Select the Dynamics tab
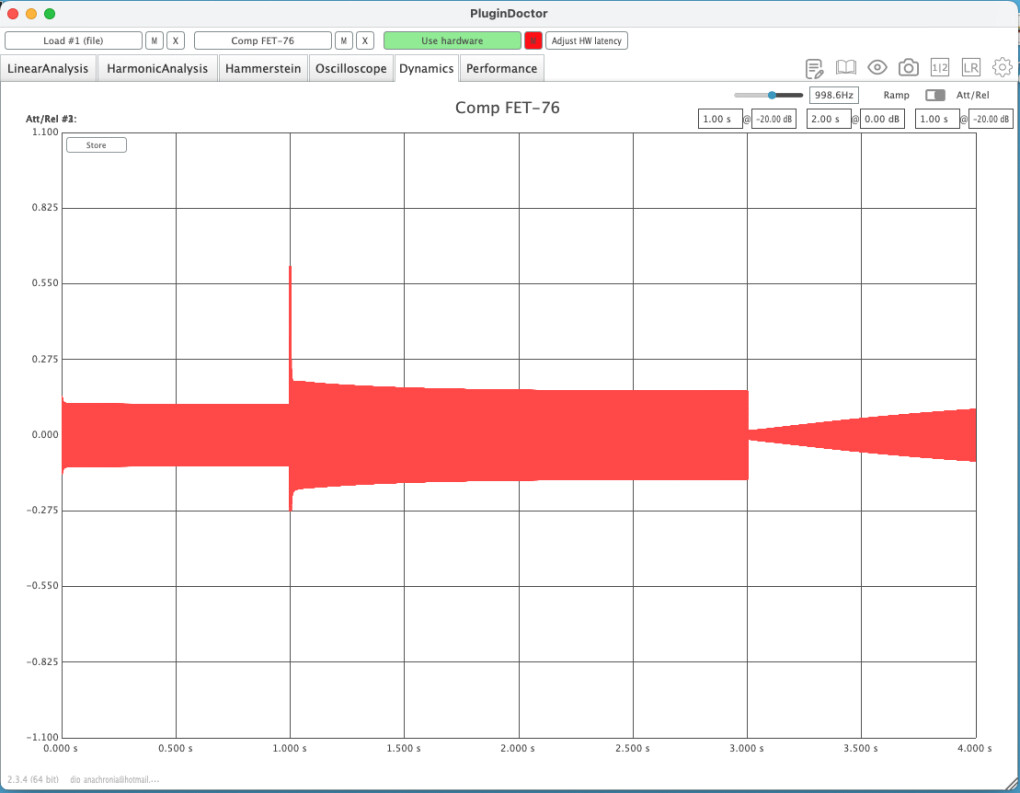The image size is (1020, 793). 426,68
